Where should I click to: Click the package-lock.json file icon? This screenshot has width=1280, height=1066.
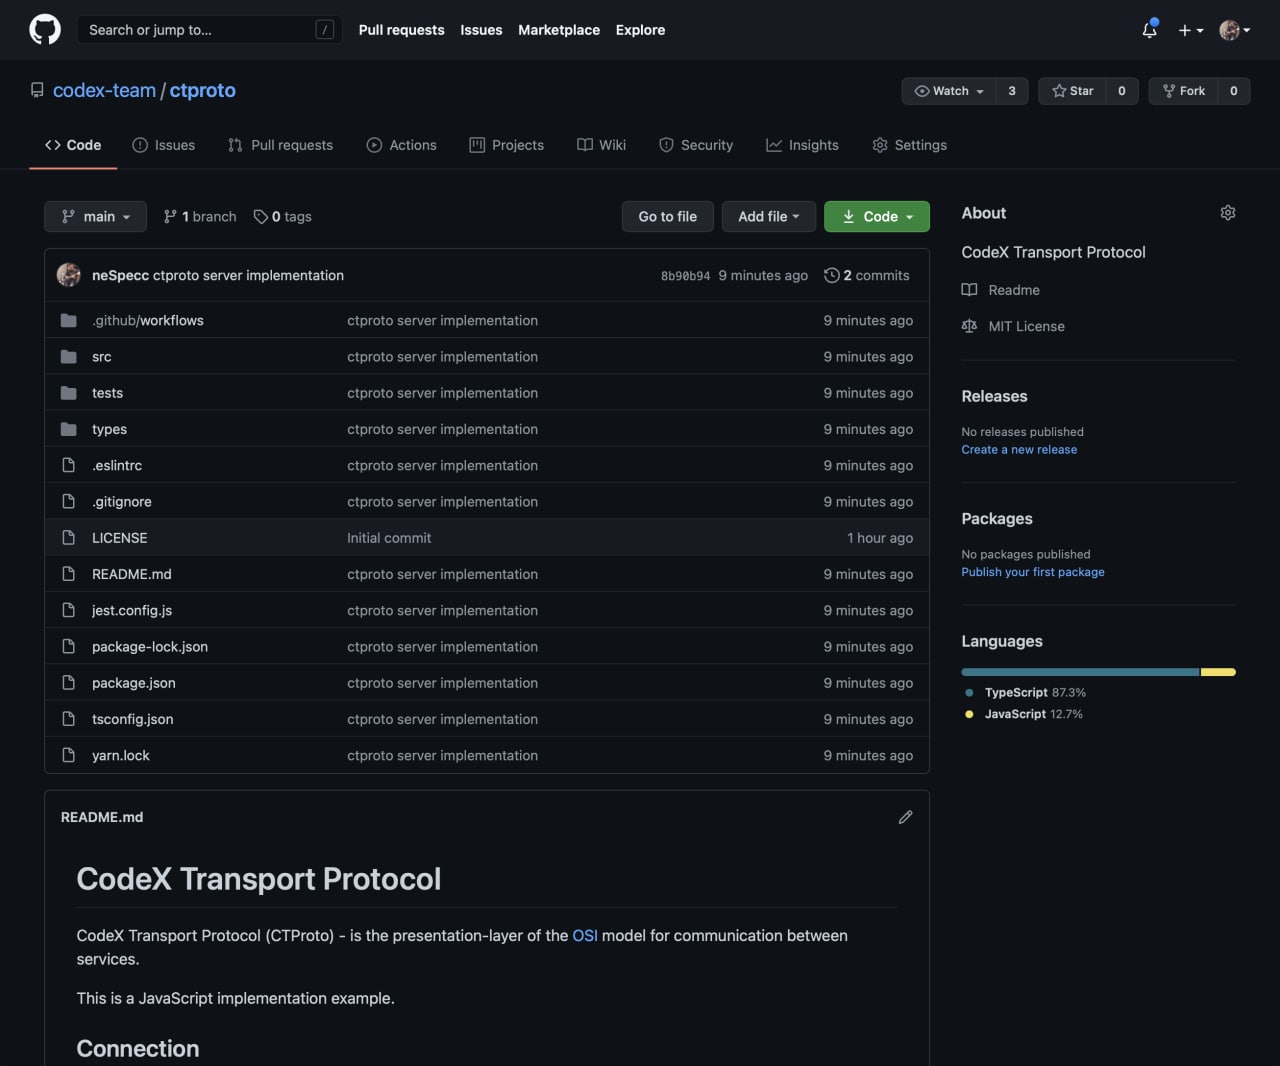[69, 647]
